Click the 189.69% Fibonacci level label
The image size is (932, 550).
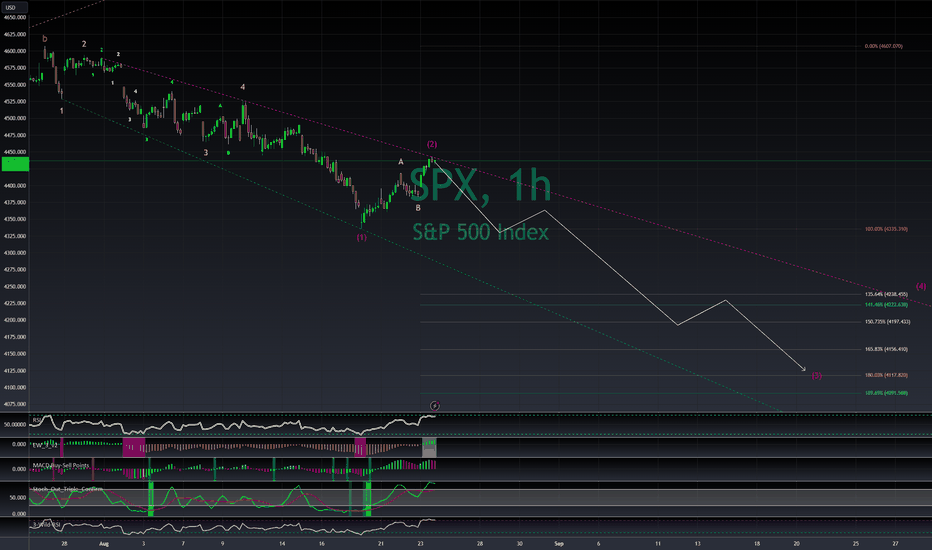pos(886,393)
